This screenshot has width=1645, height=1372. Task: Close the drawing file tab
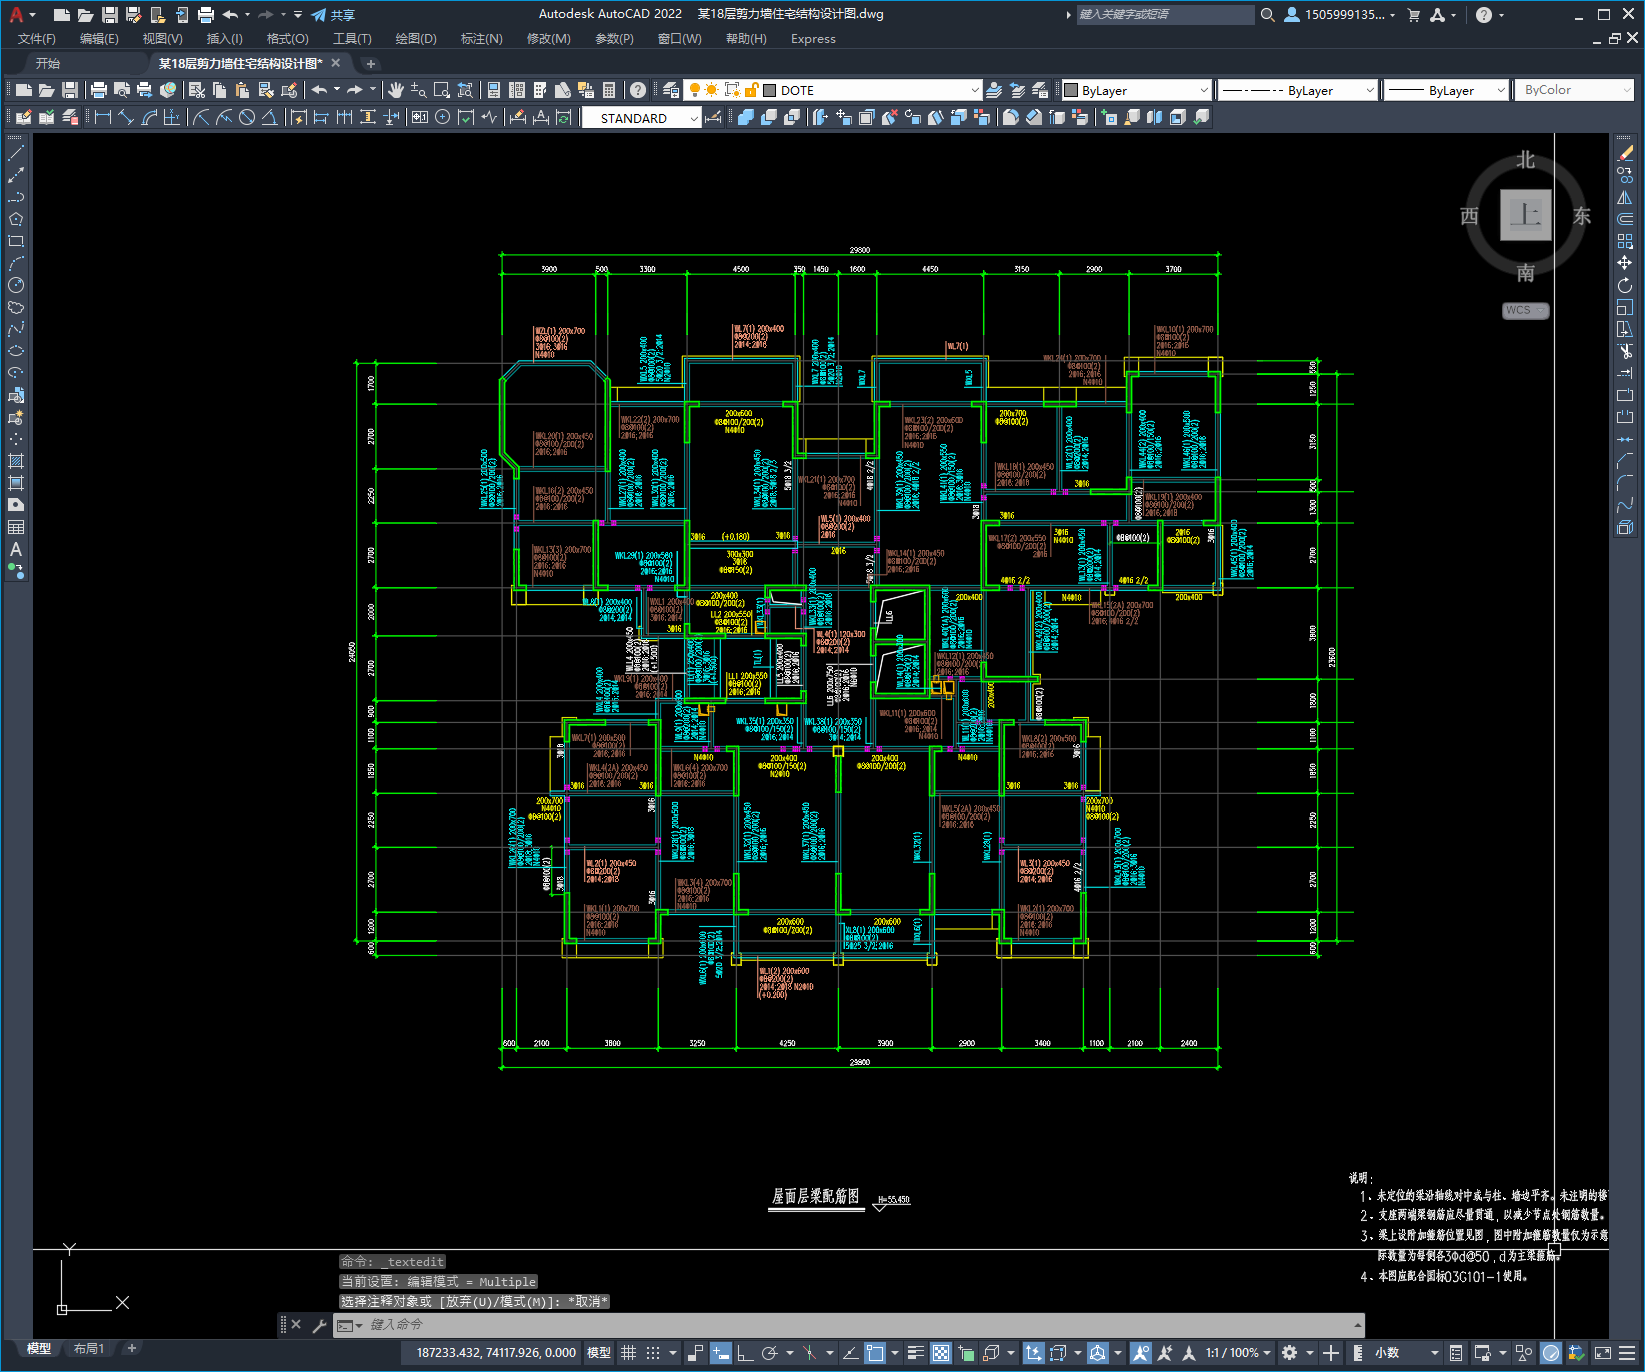click(336, 63)
